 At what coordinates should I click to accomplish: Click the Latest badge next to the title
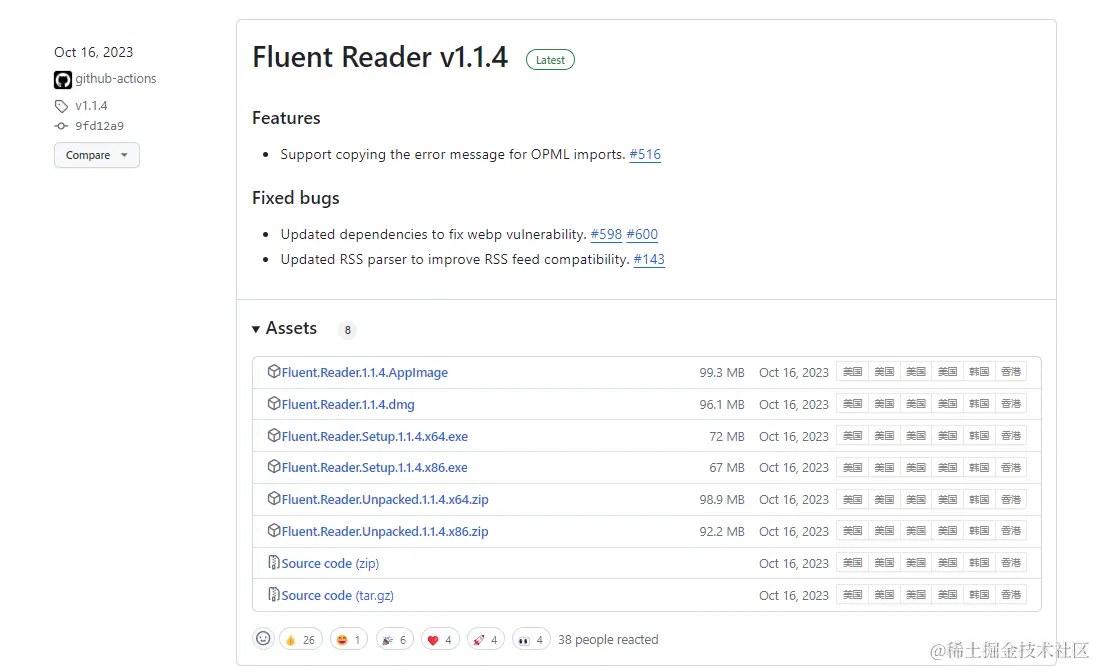[550, 60]
